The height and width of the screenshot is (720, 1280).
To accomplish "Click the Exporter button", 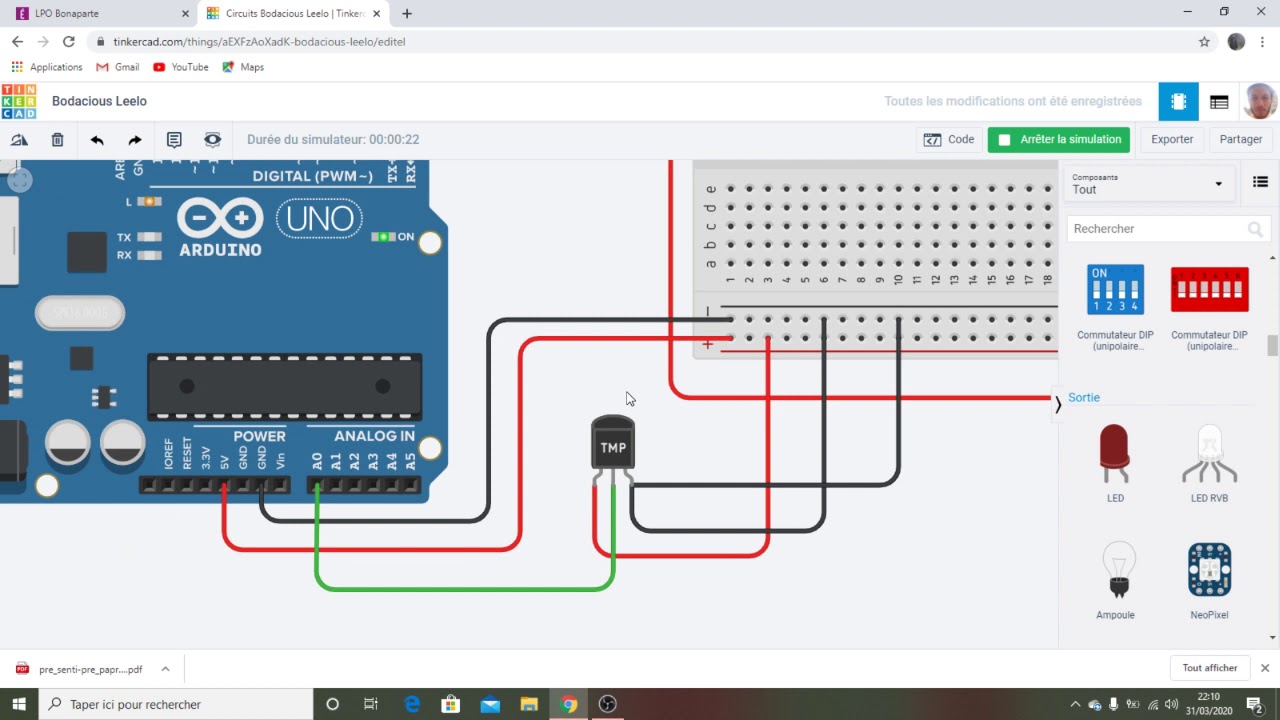I will tap(1172, 140).
